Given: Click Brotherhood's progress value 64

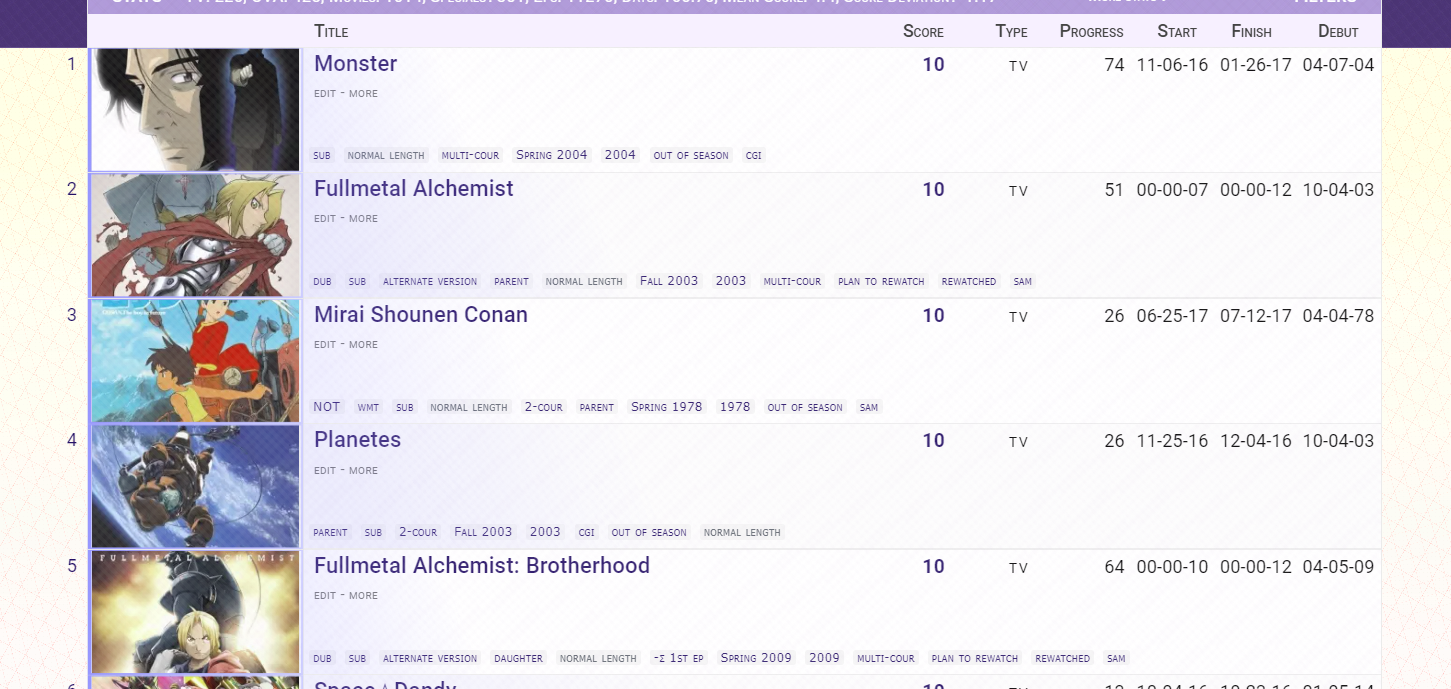Looking at the screenshot, I should [x=1114, y=567].
